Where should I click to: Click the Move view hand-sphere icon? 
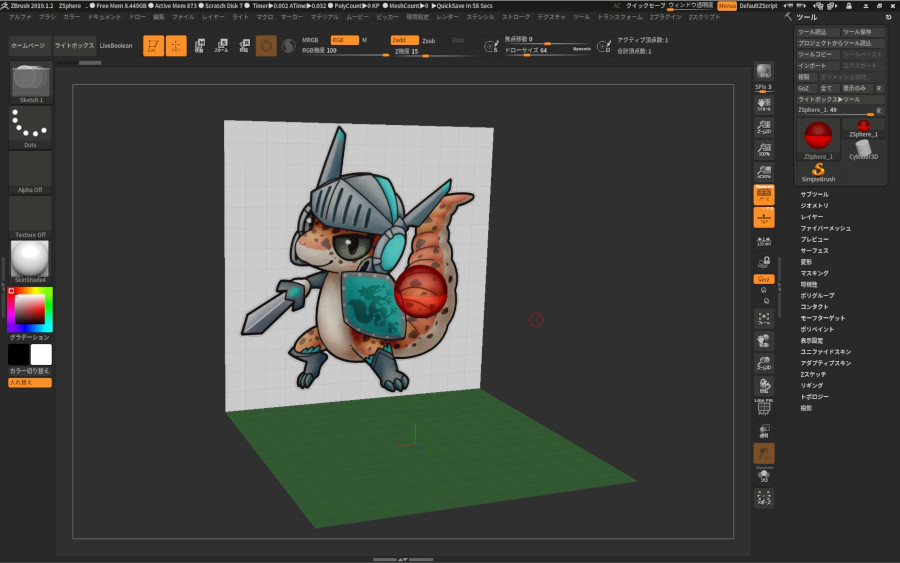[x=764, y=341]
